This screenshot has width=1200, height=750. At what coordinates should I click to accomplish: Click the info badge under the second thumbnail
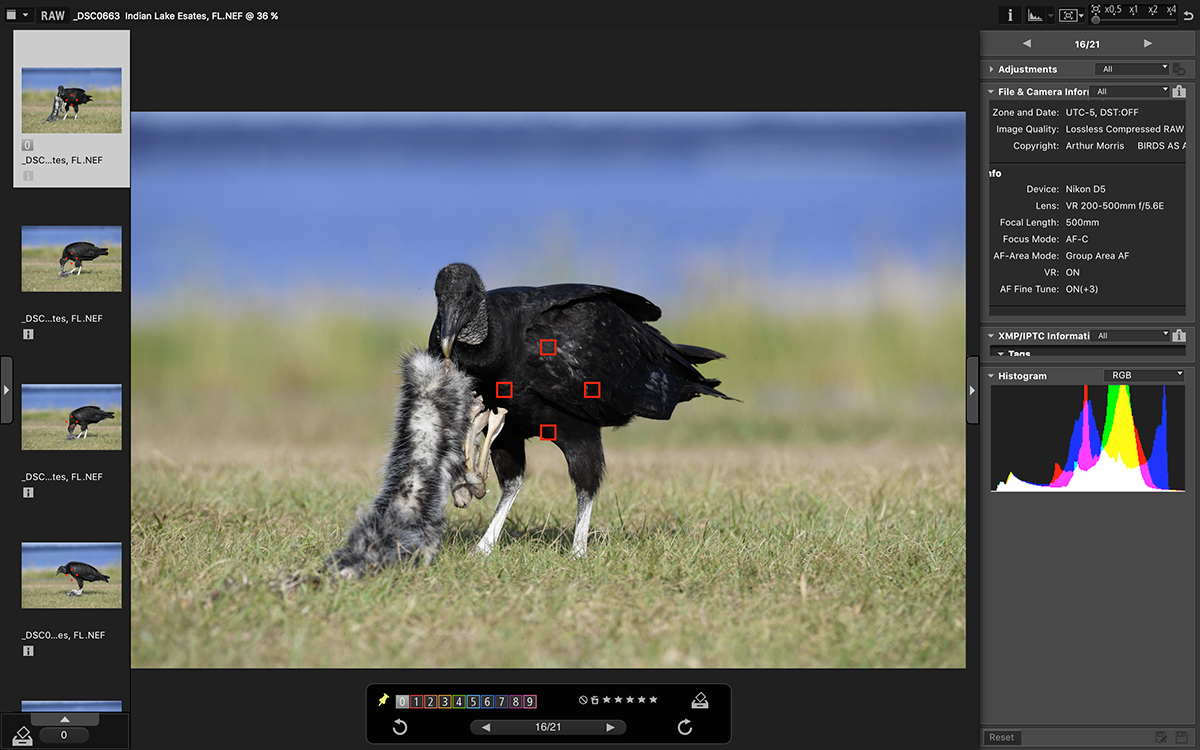pos(28,334)
